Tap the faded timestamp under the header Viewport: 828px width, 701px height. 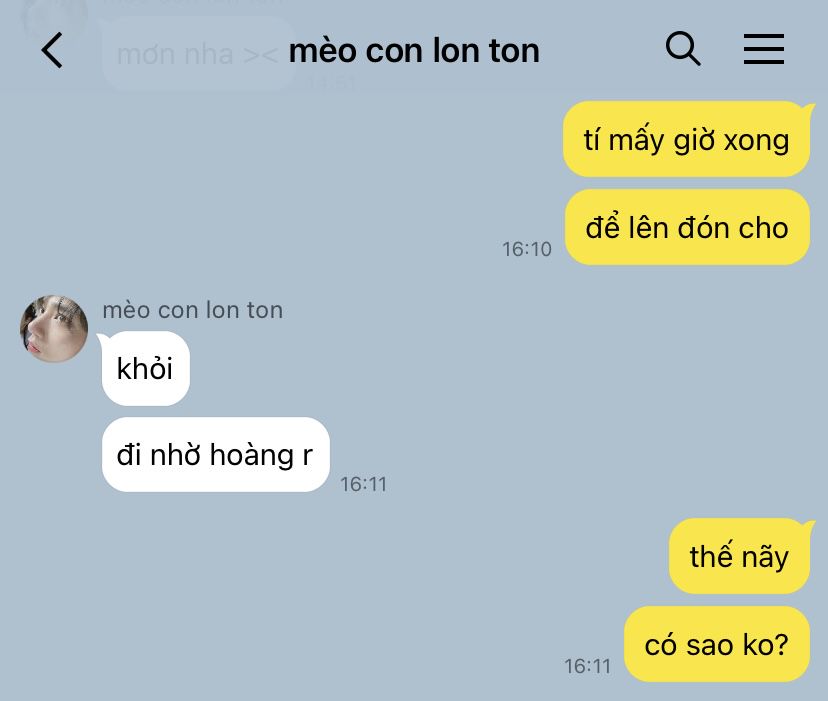(329, 82)
